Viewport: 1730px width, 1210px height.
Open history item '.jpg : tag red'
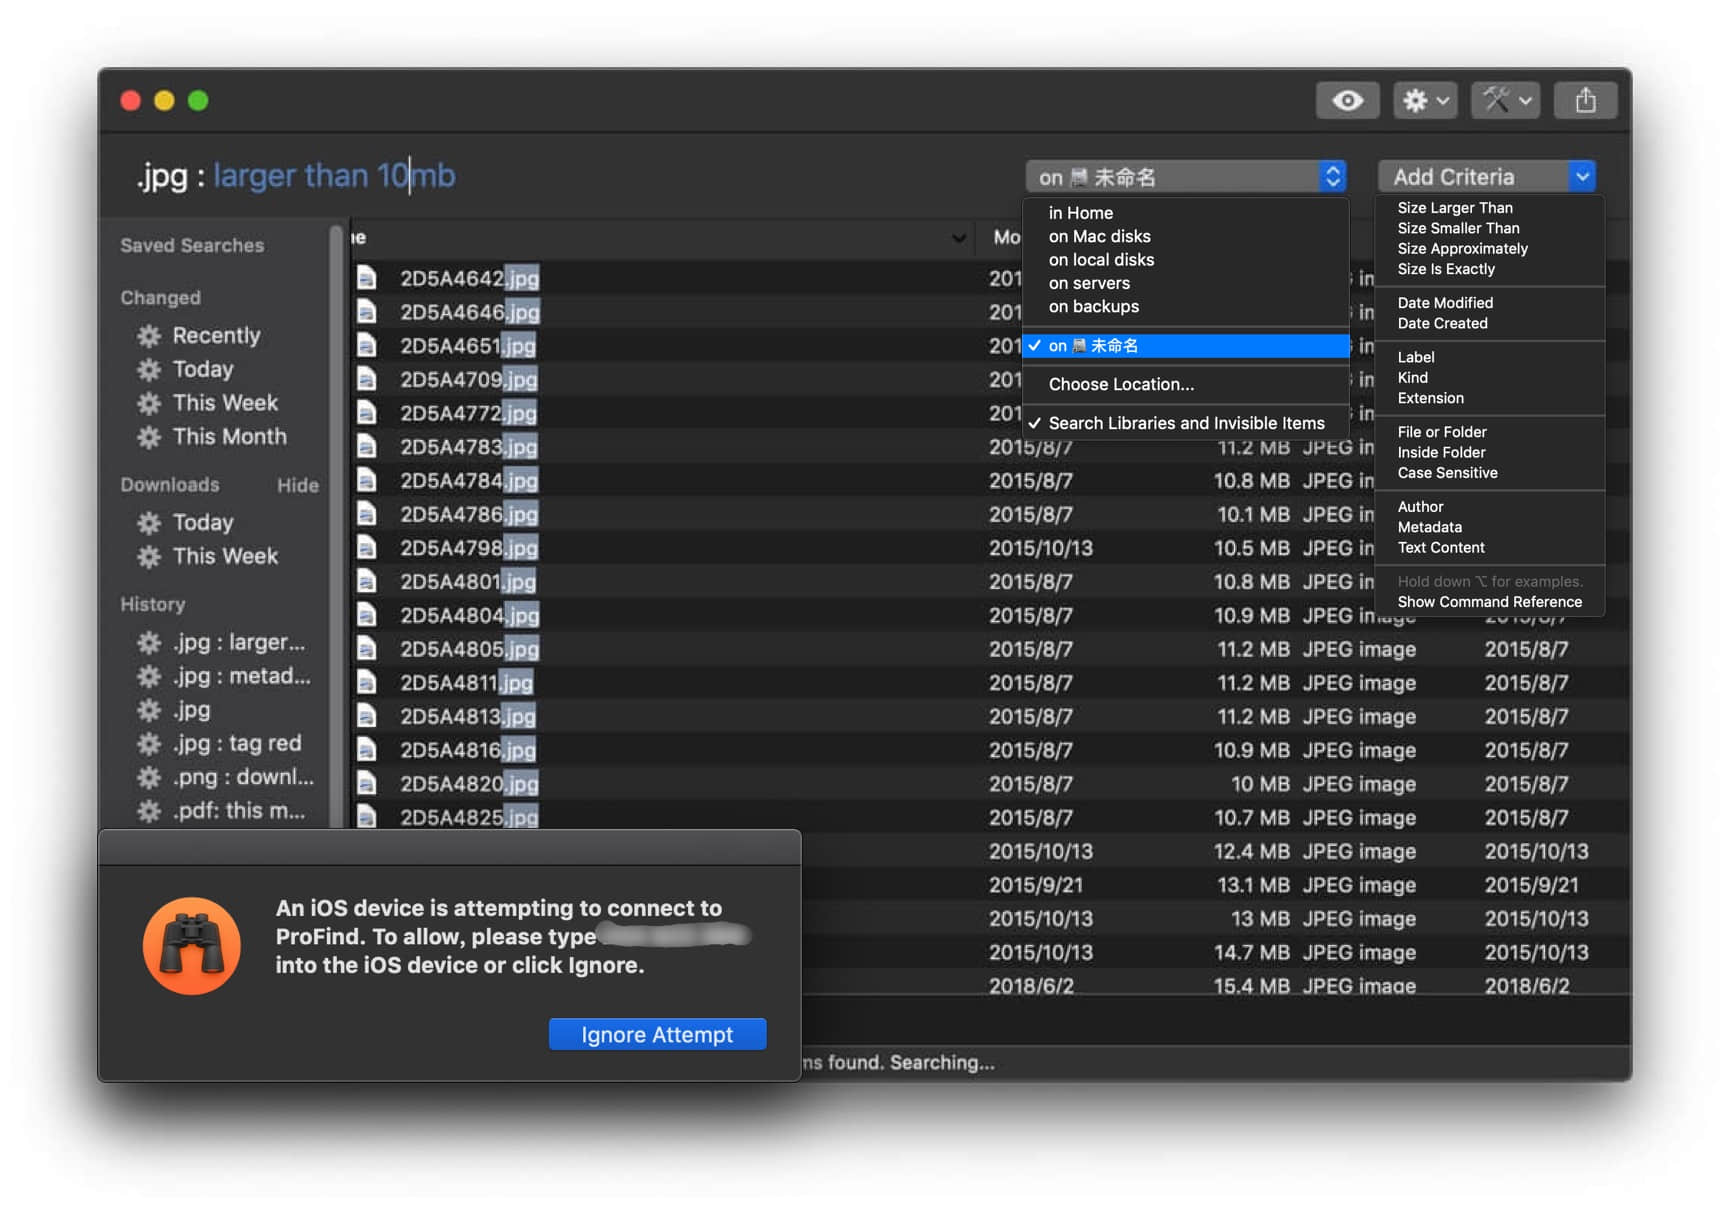[237, 743]
